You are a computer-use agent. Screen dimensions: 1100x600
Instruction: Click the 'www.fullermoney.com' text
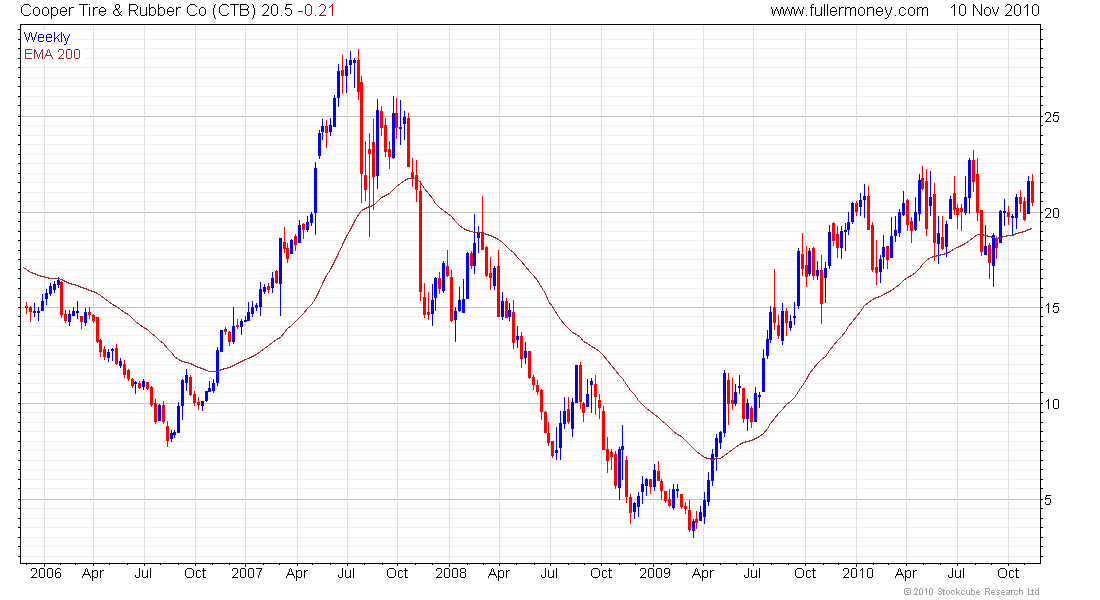coord(850,11)
